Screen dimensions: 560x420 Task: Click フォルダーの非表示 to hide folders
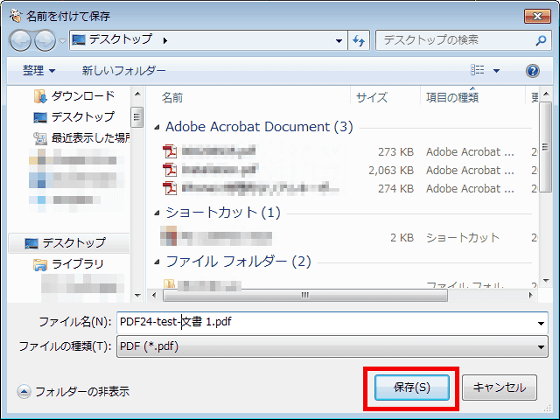(74, 392)
